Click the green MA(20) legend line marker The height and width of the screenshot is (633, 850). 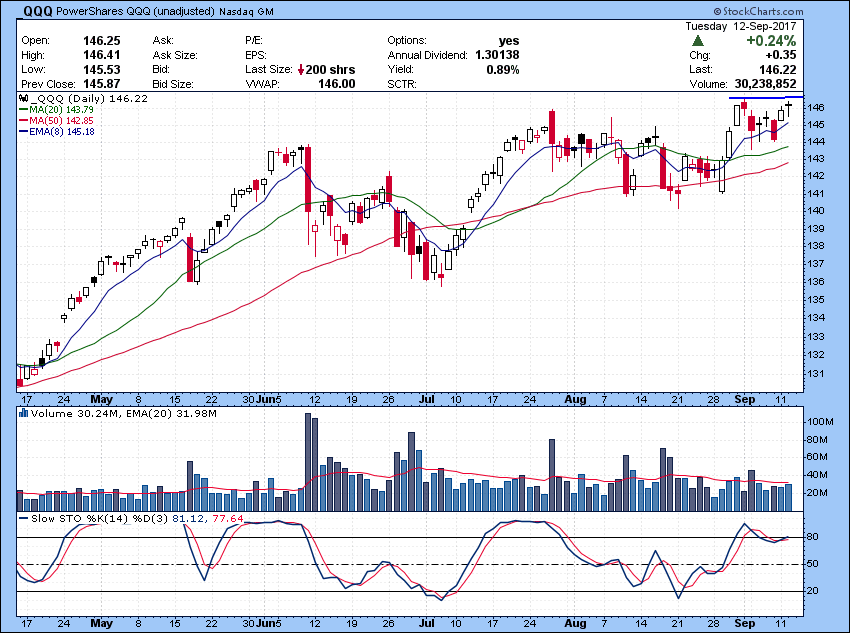click(24, 110)
